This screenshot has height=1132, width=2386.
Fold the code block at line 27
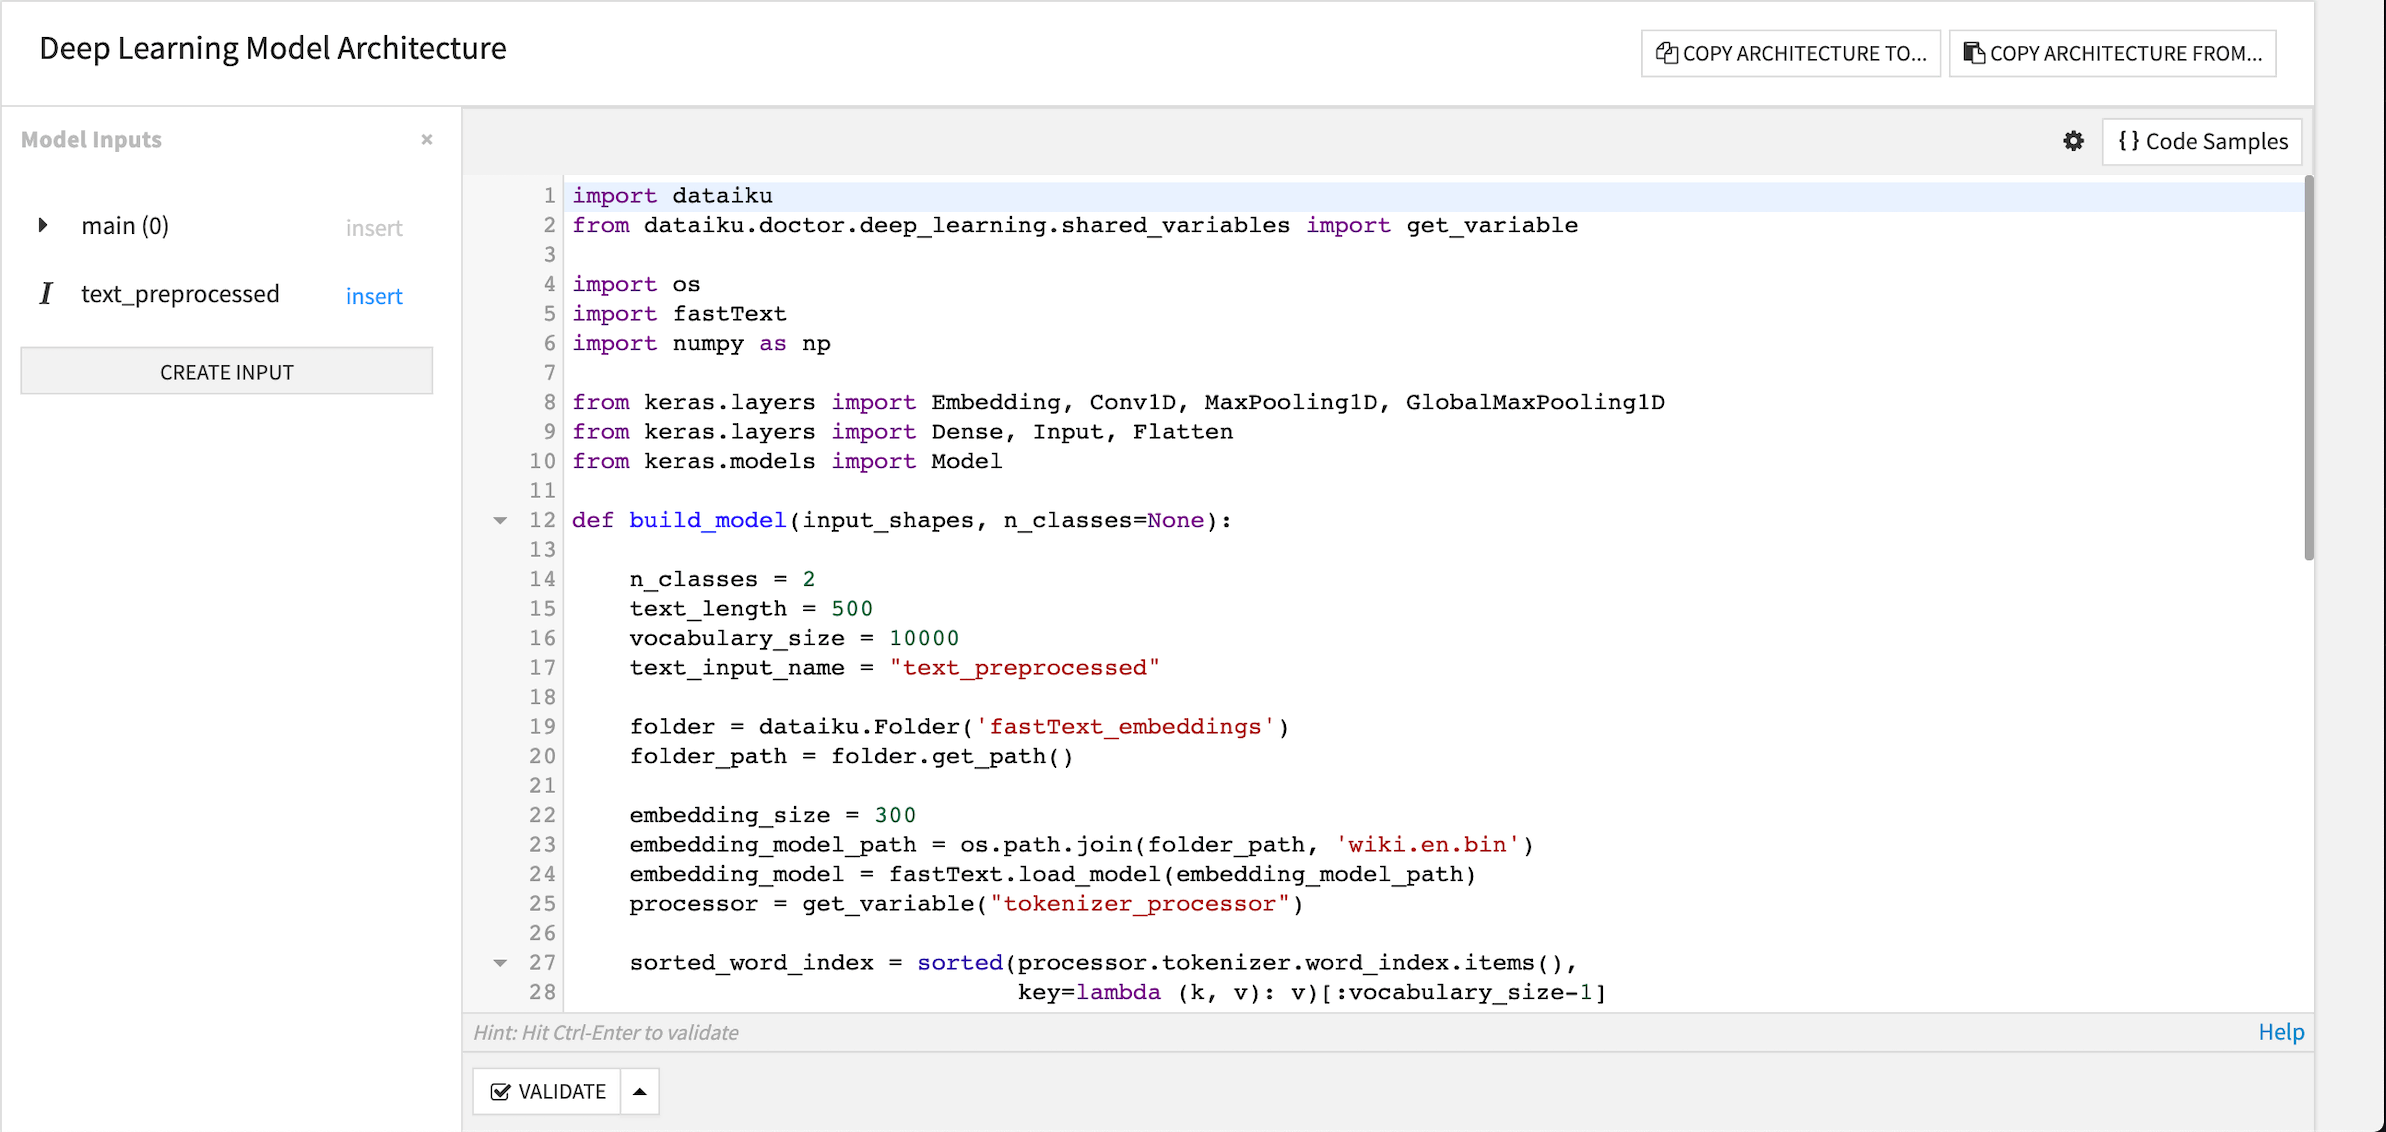[500, 963]
